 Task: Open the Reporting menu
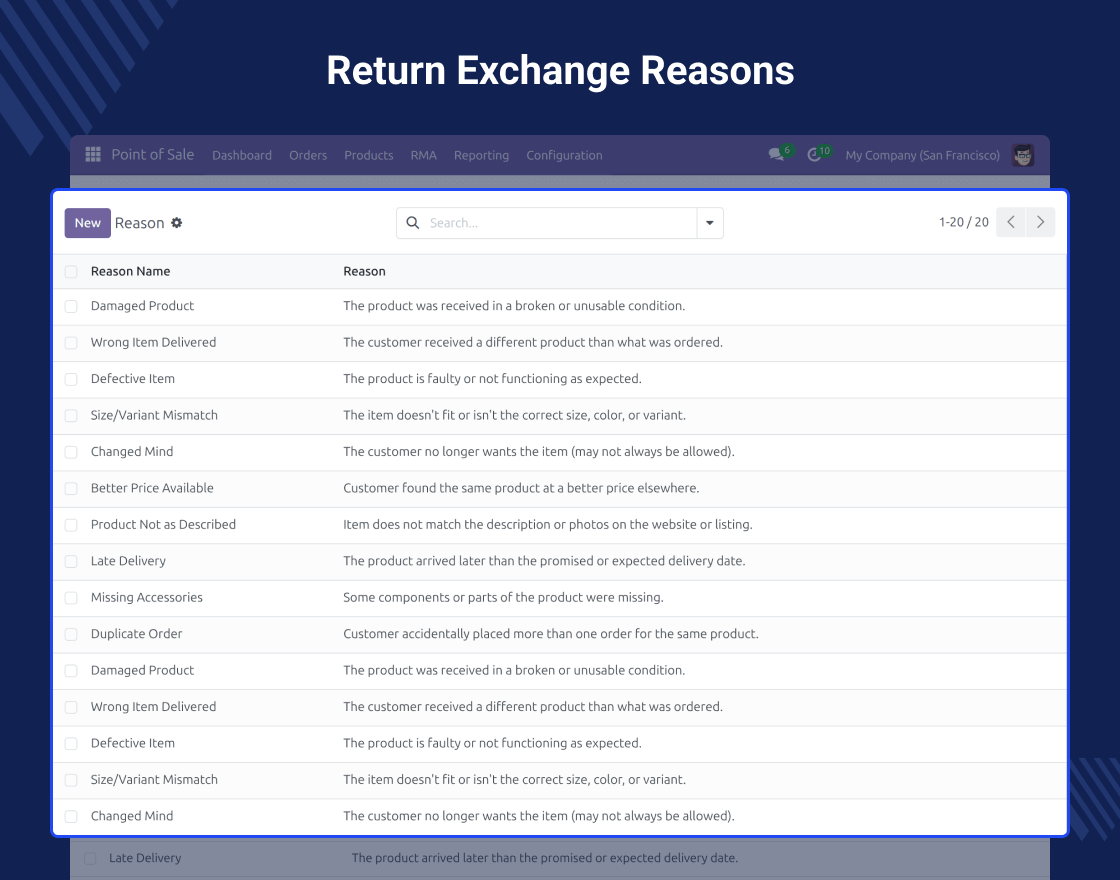click(x=481, y=155)
